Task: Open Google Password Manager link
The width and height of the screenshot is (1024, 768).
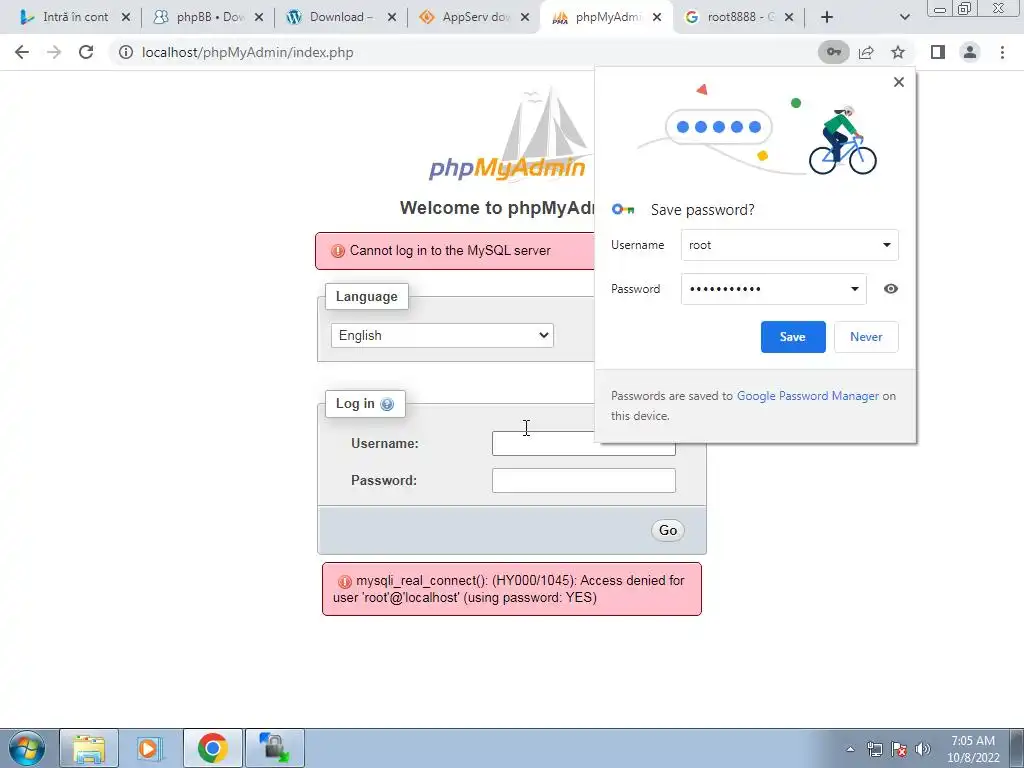Action: 808,396
